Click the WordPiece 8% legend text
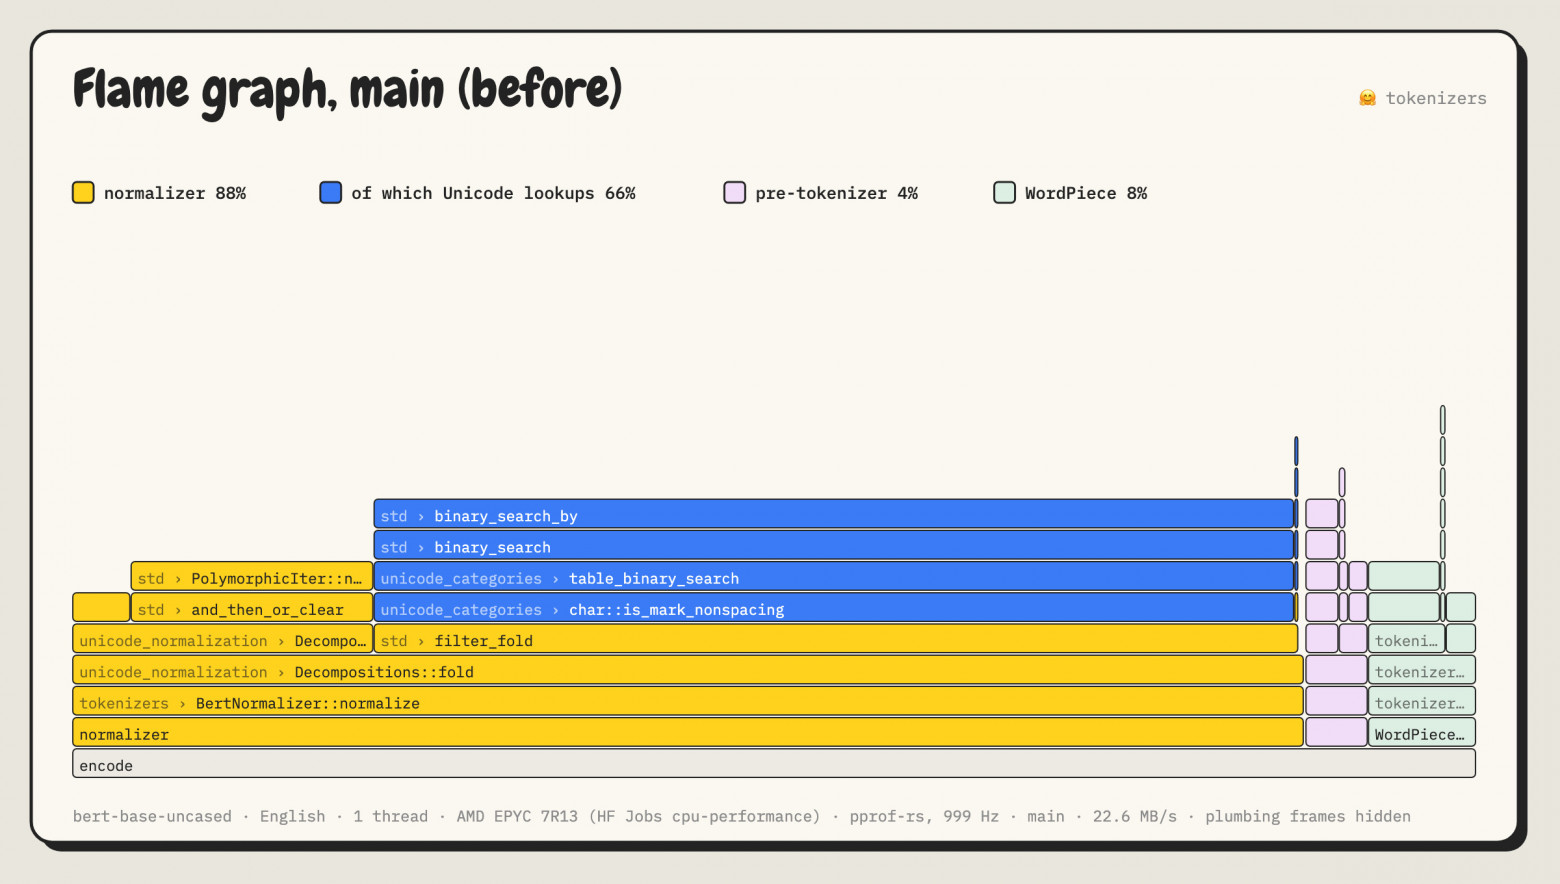 coord(1086,193)
